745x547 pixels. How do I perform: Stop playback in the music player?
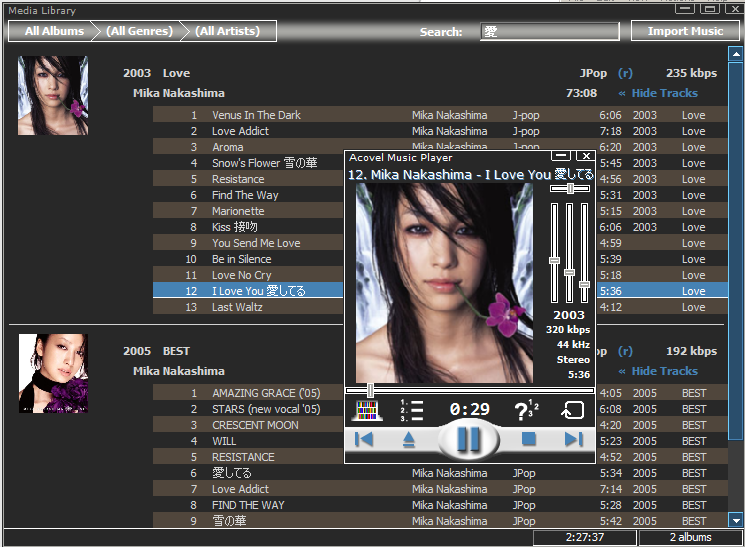pyautogui.click(x=528, y=439)
